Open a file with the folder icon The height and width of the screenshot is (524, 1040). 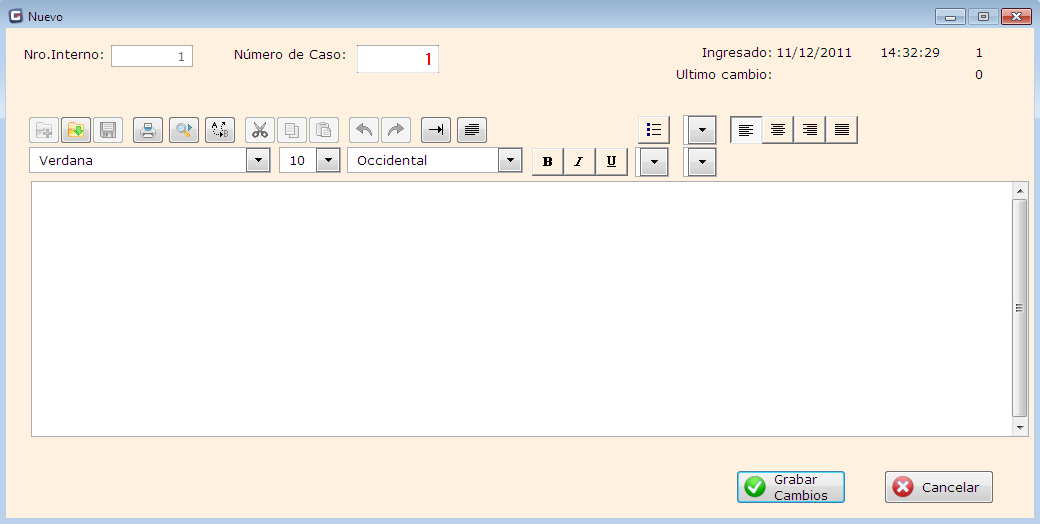click(x=76, y=130)
